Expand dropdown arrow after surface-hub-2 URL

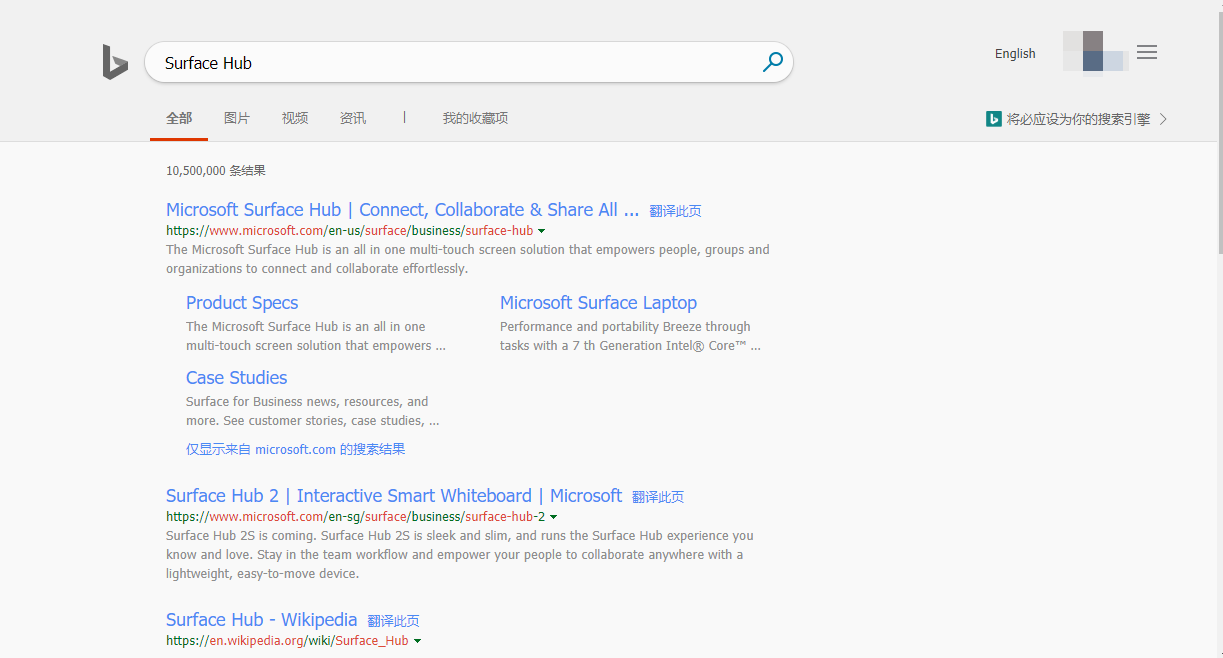[x=554, y=517]
